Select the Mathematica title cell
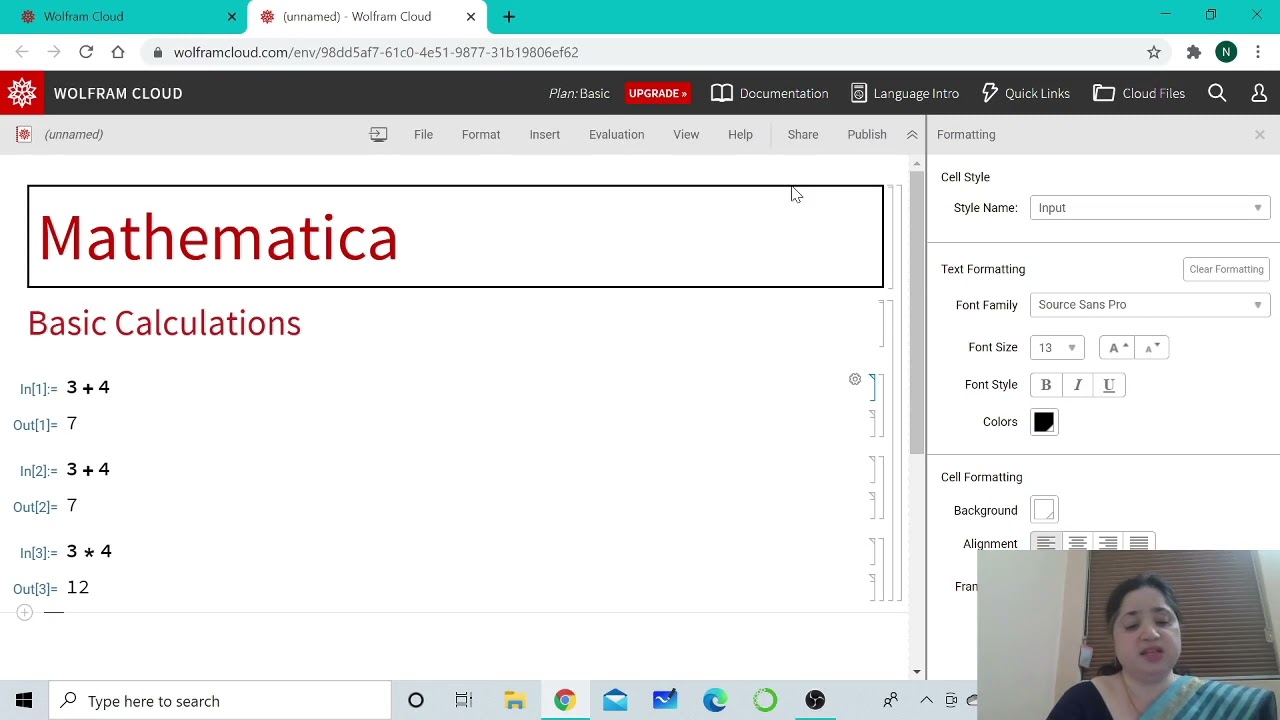1280x720 pixels. pos(455,236)
